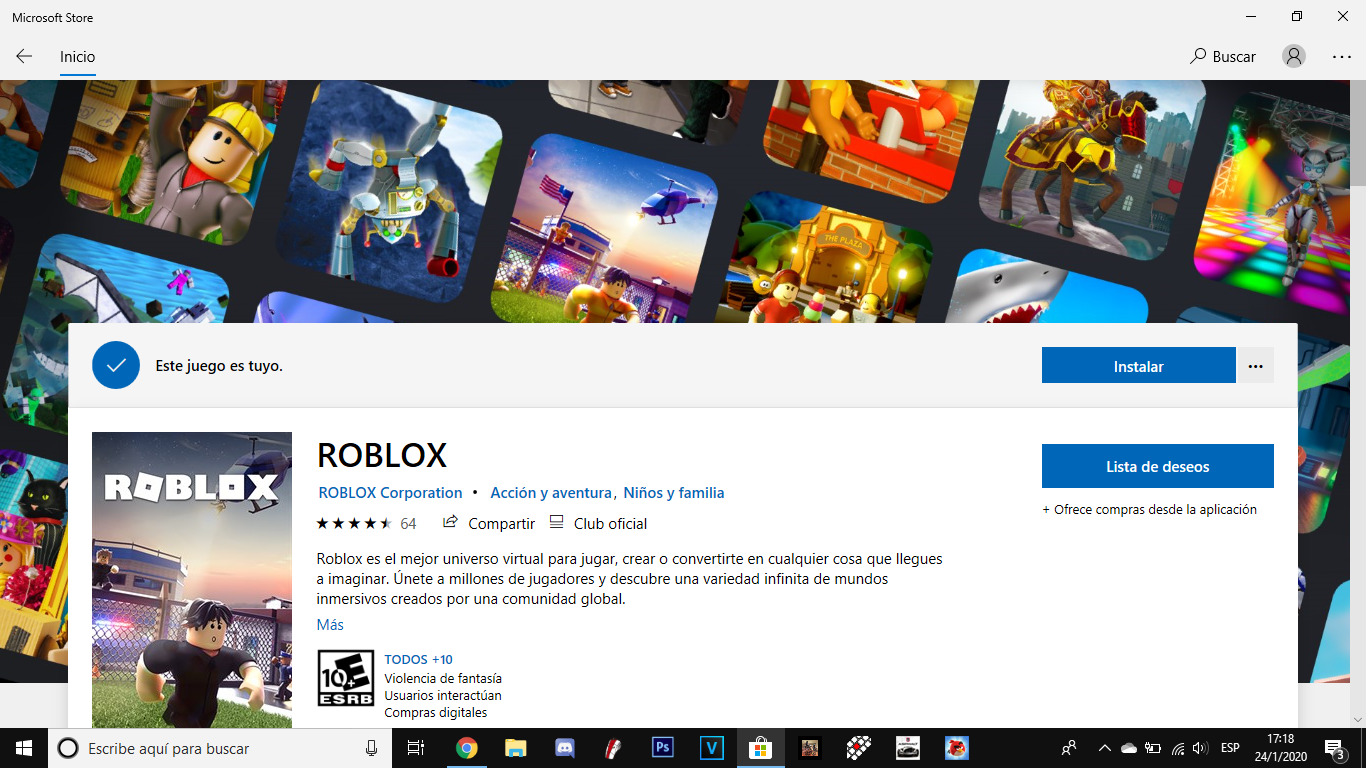This screenshot has height=768, width=1366.
Task: Open Discord from the taskbar
Action: [x=564, y=748]
